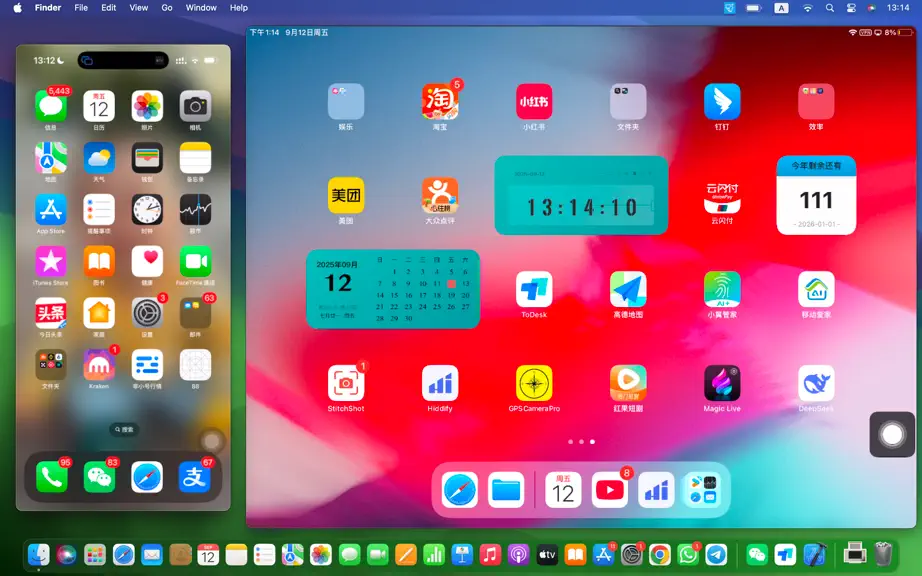Viewport: 922px width, 576px height.
Task: Open DeepSeek app on the iPad
Action: coord(816,383)
